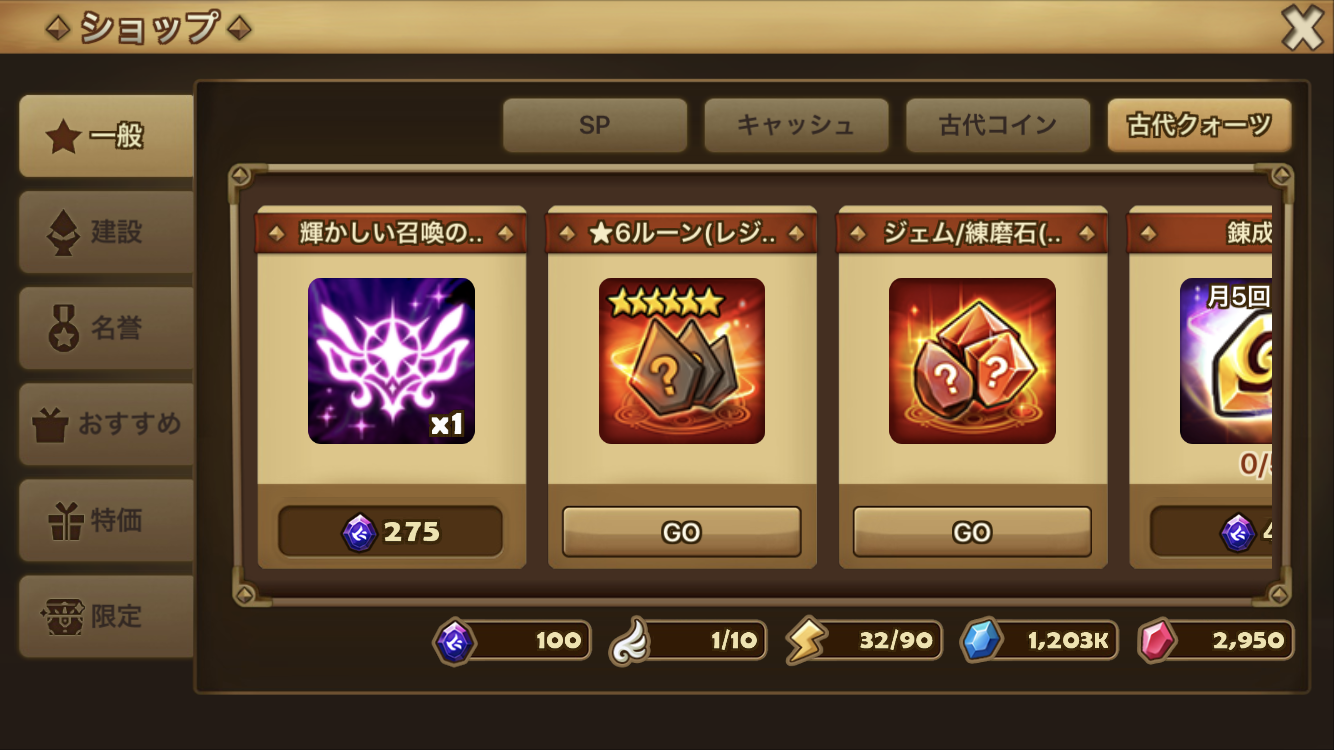Tap the lightning energy icon

coord(805,641)
